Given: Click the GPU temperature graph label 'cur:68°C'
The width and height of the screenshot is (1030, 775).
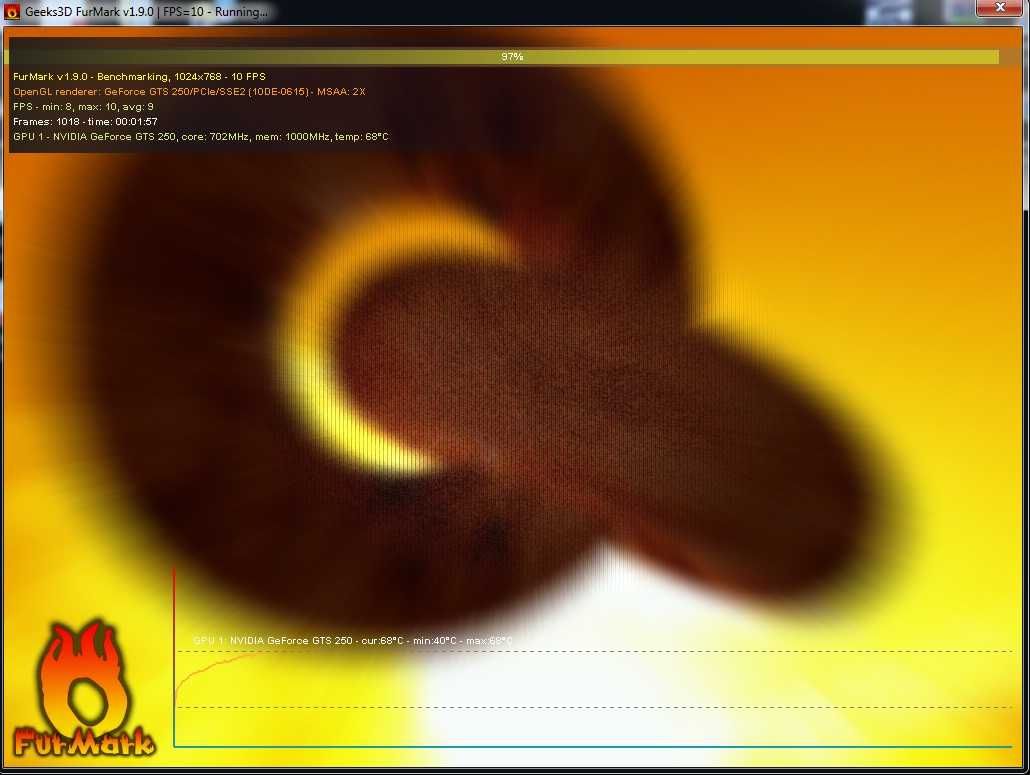Looking at the screenshot, I should tap(382, 640).
